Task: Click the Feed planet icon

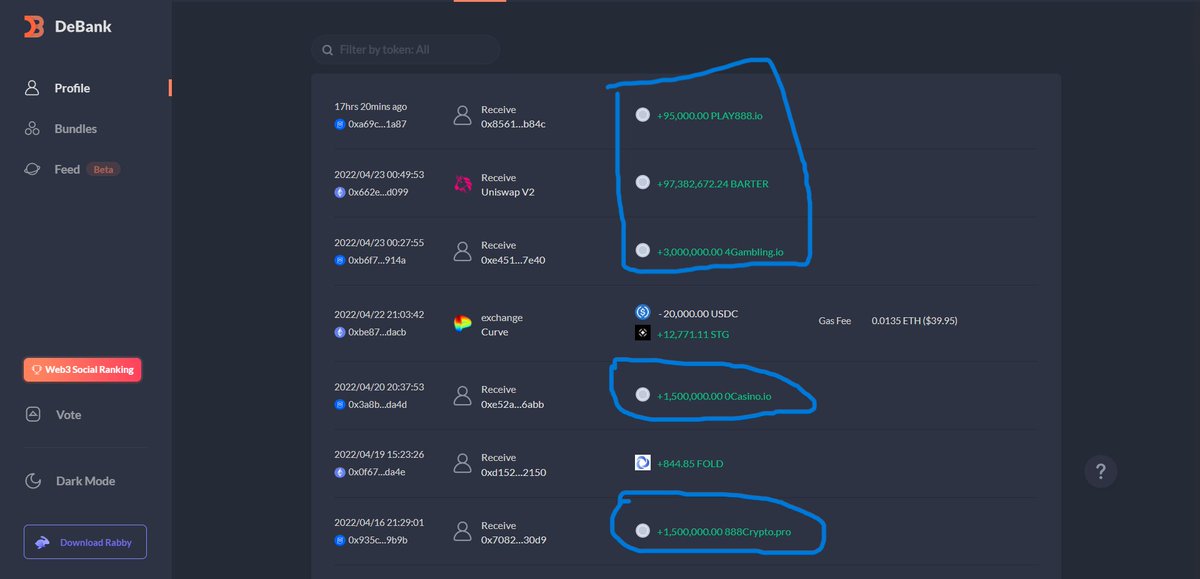Action: pyautogui.click(x=33, y=169)
